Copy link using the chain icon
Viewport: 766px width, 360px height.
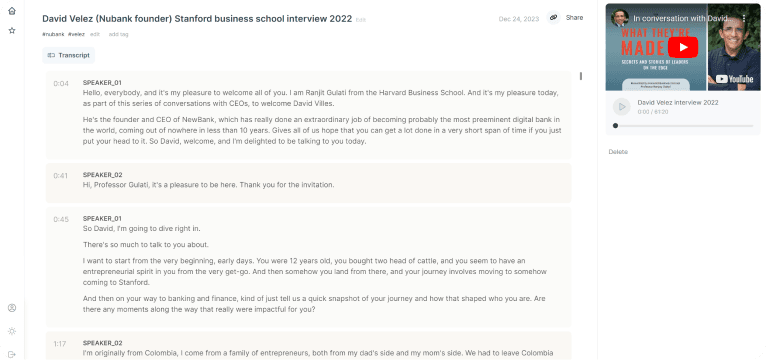tap(553, 18)
